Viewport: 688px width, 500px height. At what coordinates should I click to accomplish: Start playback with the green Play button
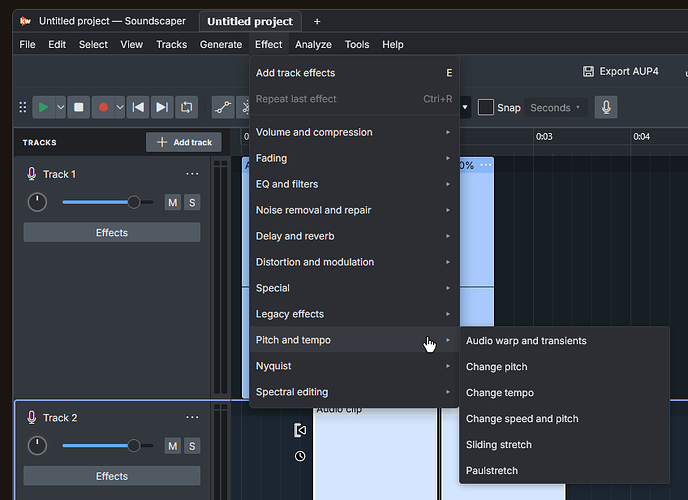(x=43, y=107)
